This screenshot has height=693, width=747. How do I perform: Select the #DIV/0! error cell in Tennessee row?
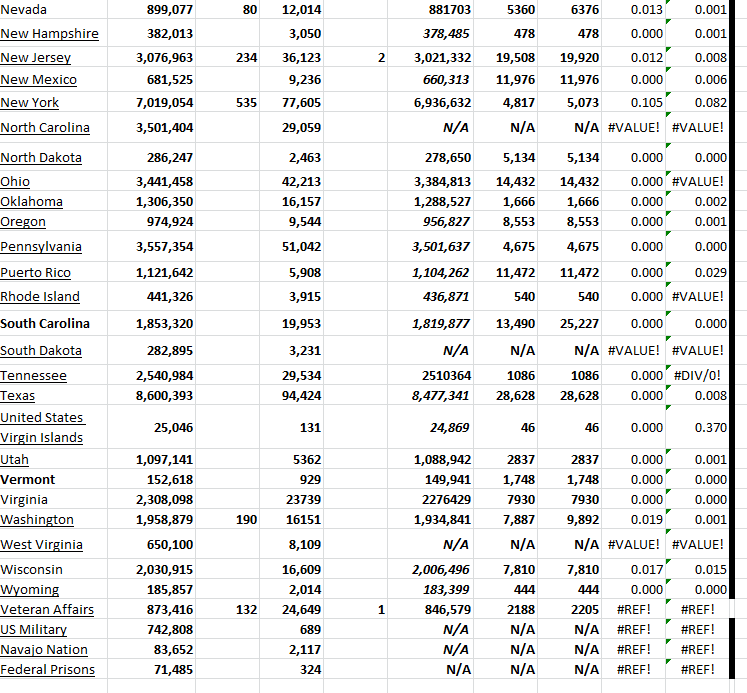click(698, 375)
